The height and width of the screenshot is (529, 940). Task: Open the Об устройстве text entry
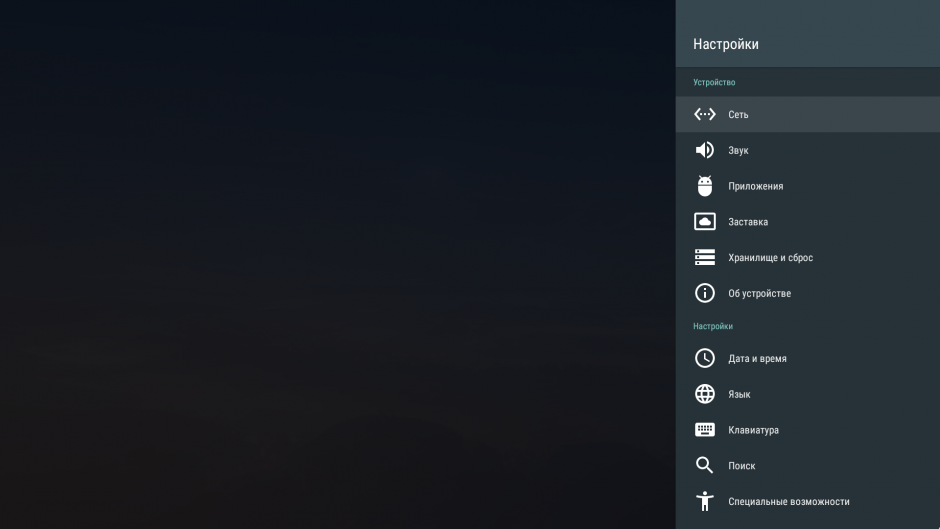click(760, 293)
